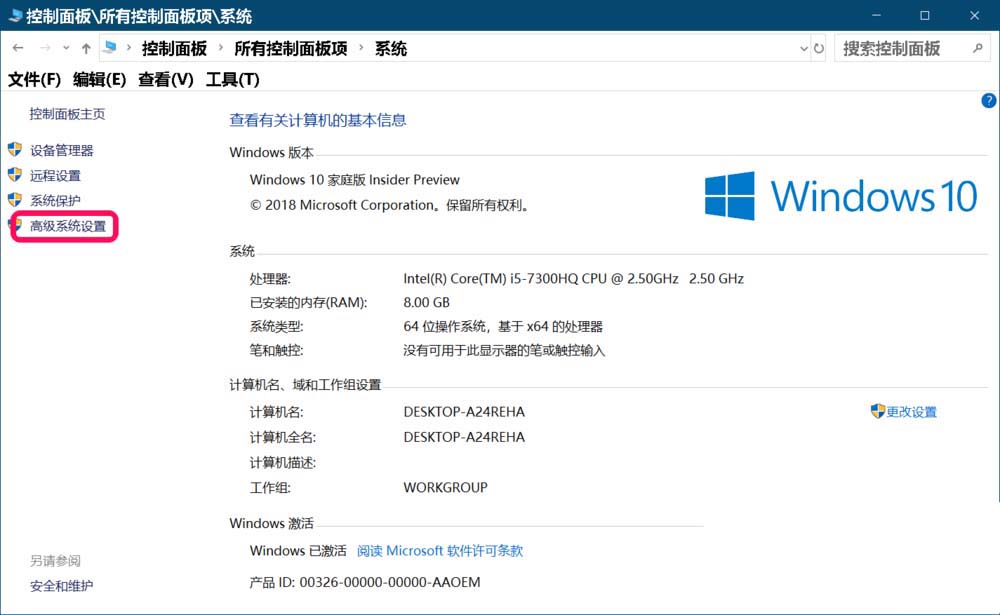Open 阅读 Microsoft 软件许可条款 link

coord(440,551)
